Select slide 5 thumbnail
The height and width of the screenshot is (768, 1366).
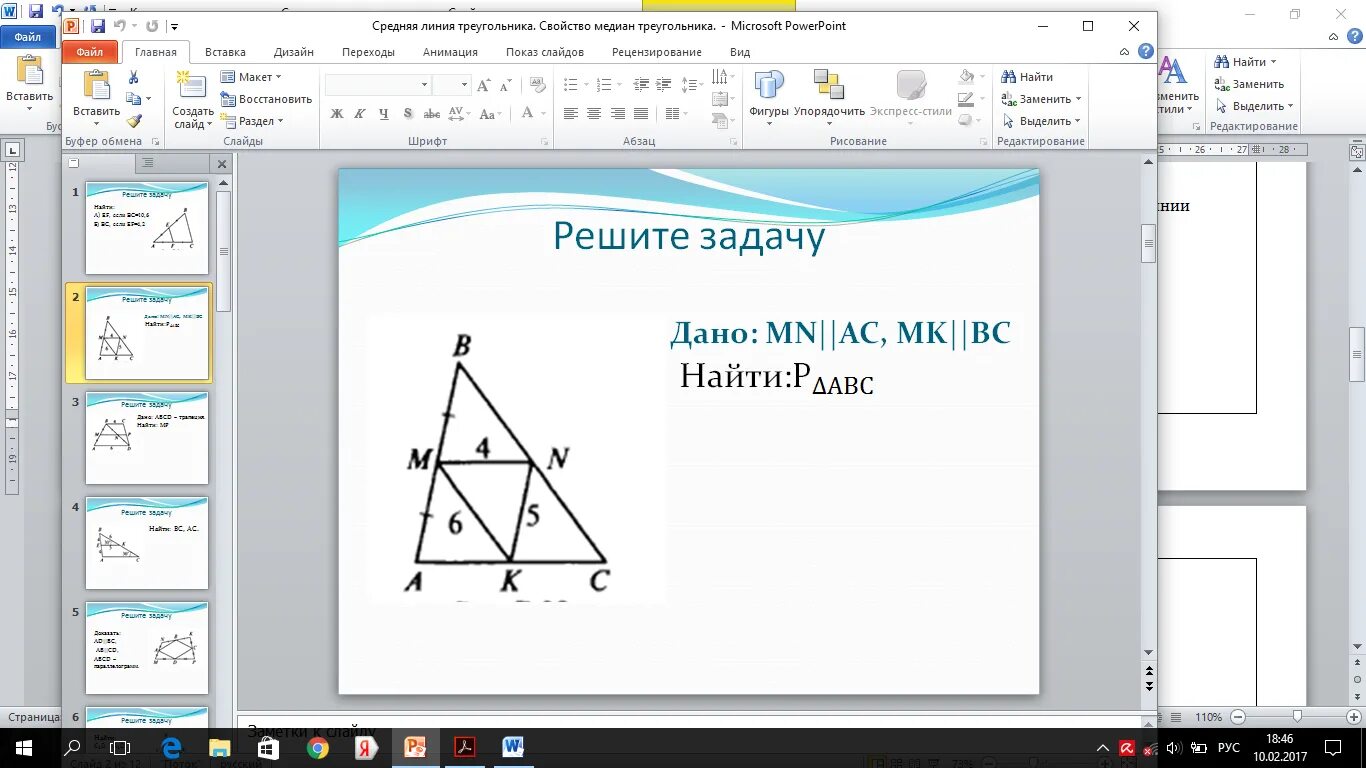click(147, 648)
